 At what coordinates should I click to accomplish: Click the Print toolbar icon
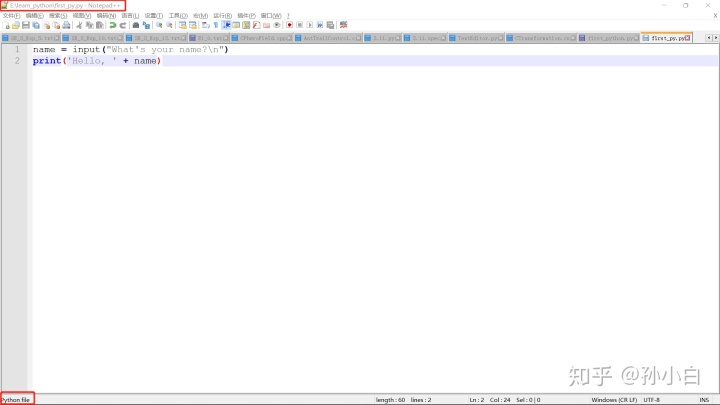(x=67, y=25)
